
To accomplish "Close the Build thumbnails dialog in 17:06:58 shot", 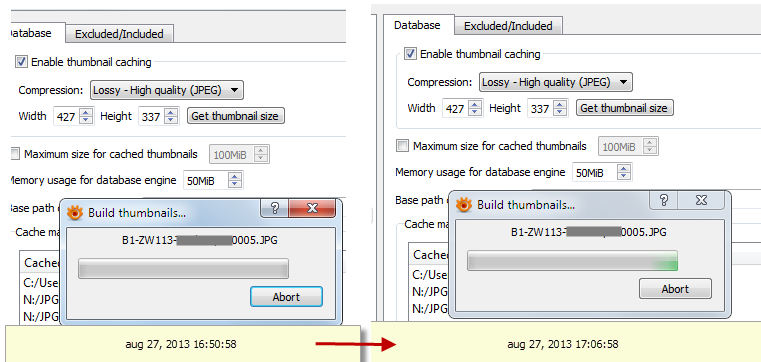I will tap(701, 199).
